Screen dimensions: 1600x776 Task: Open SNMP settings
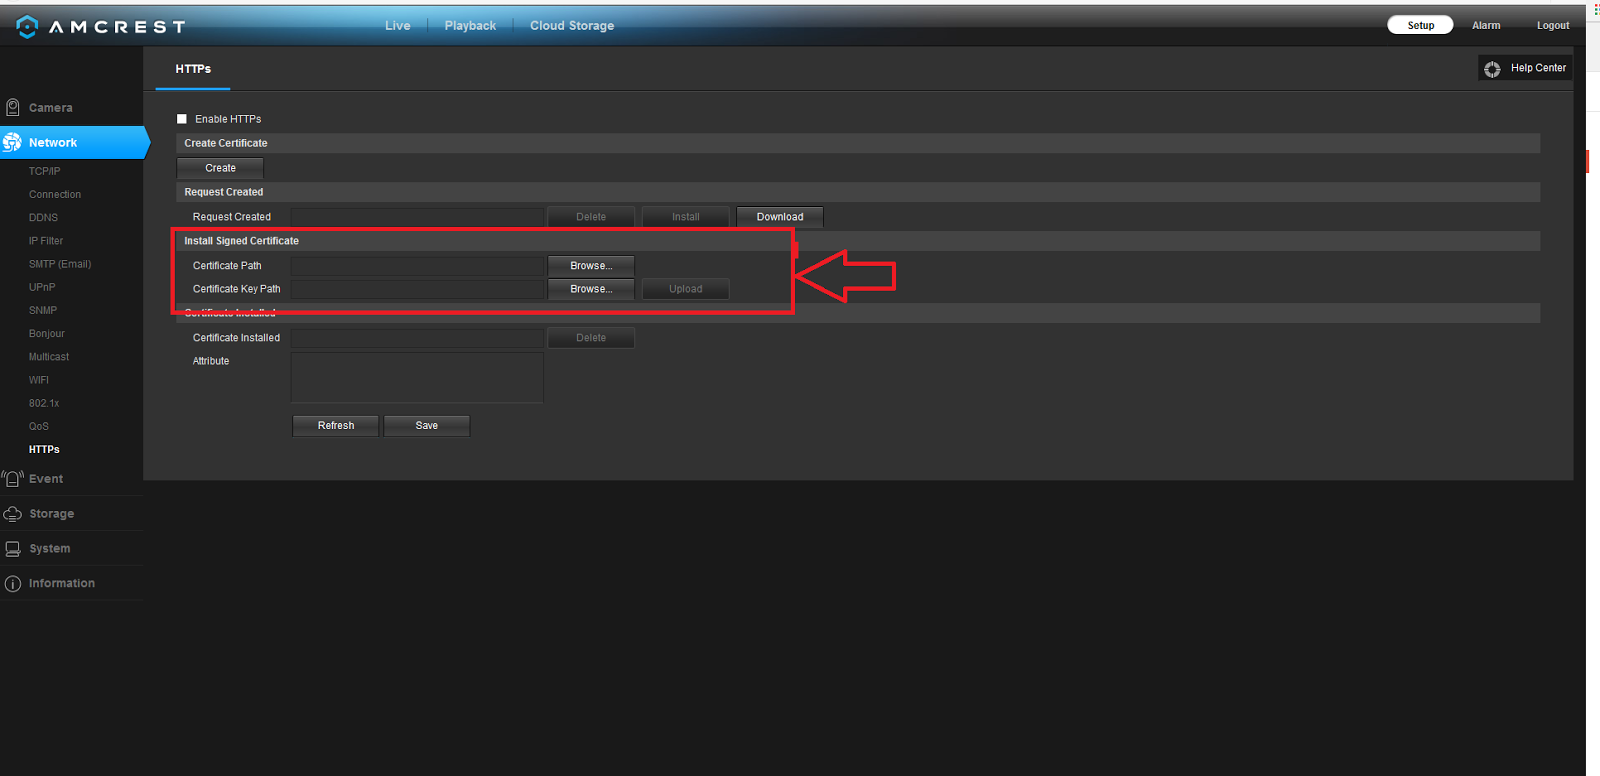(x=43, y=310)
